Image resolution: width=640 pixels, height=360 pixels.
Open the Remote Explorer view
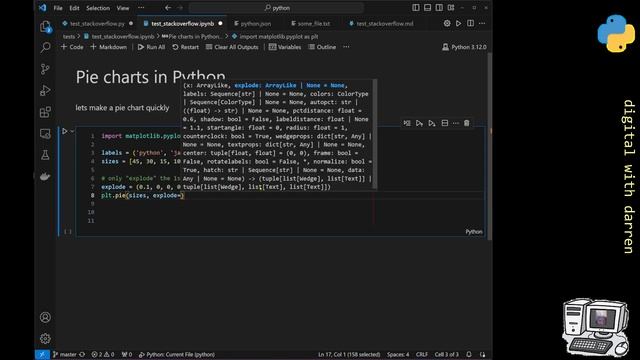click(45, 133)
